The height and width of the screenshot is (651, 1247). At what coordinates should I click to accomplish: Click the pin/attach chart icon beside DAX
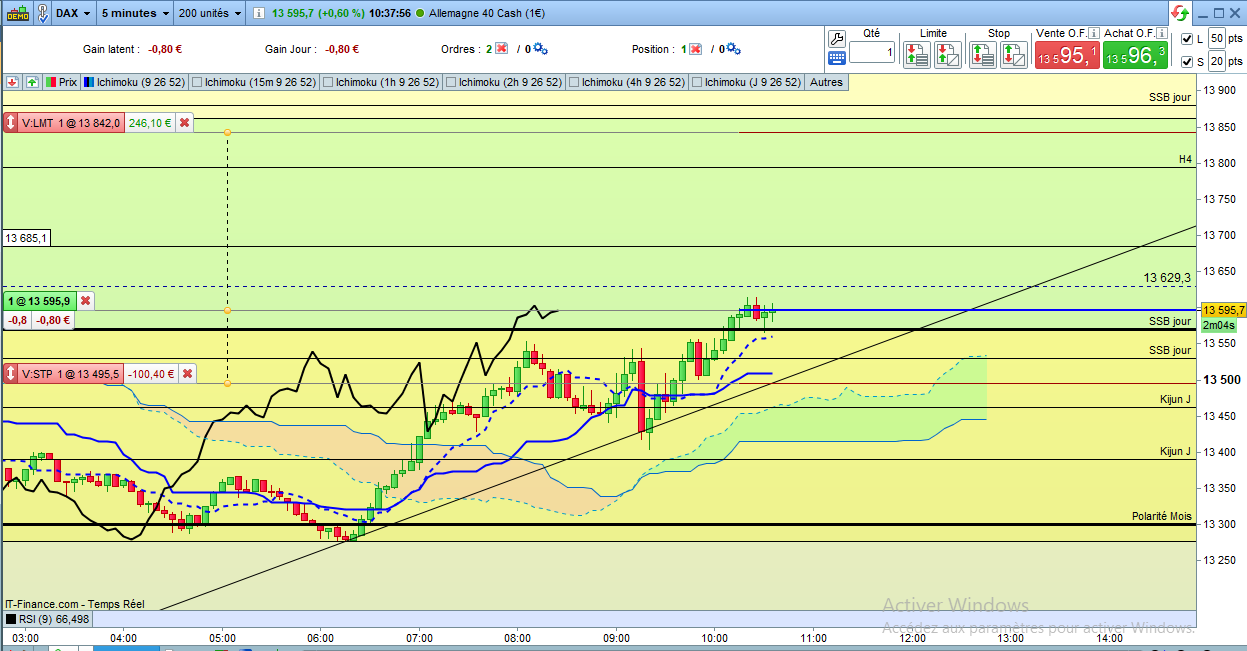pos(43,13)
